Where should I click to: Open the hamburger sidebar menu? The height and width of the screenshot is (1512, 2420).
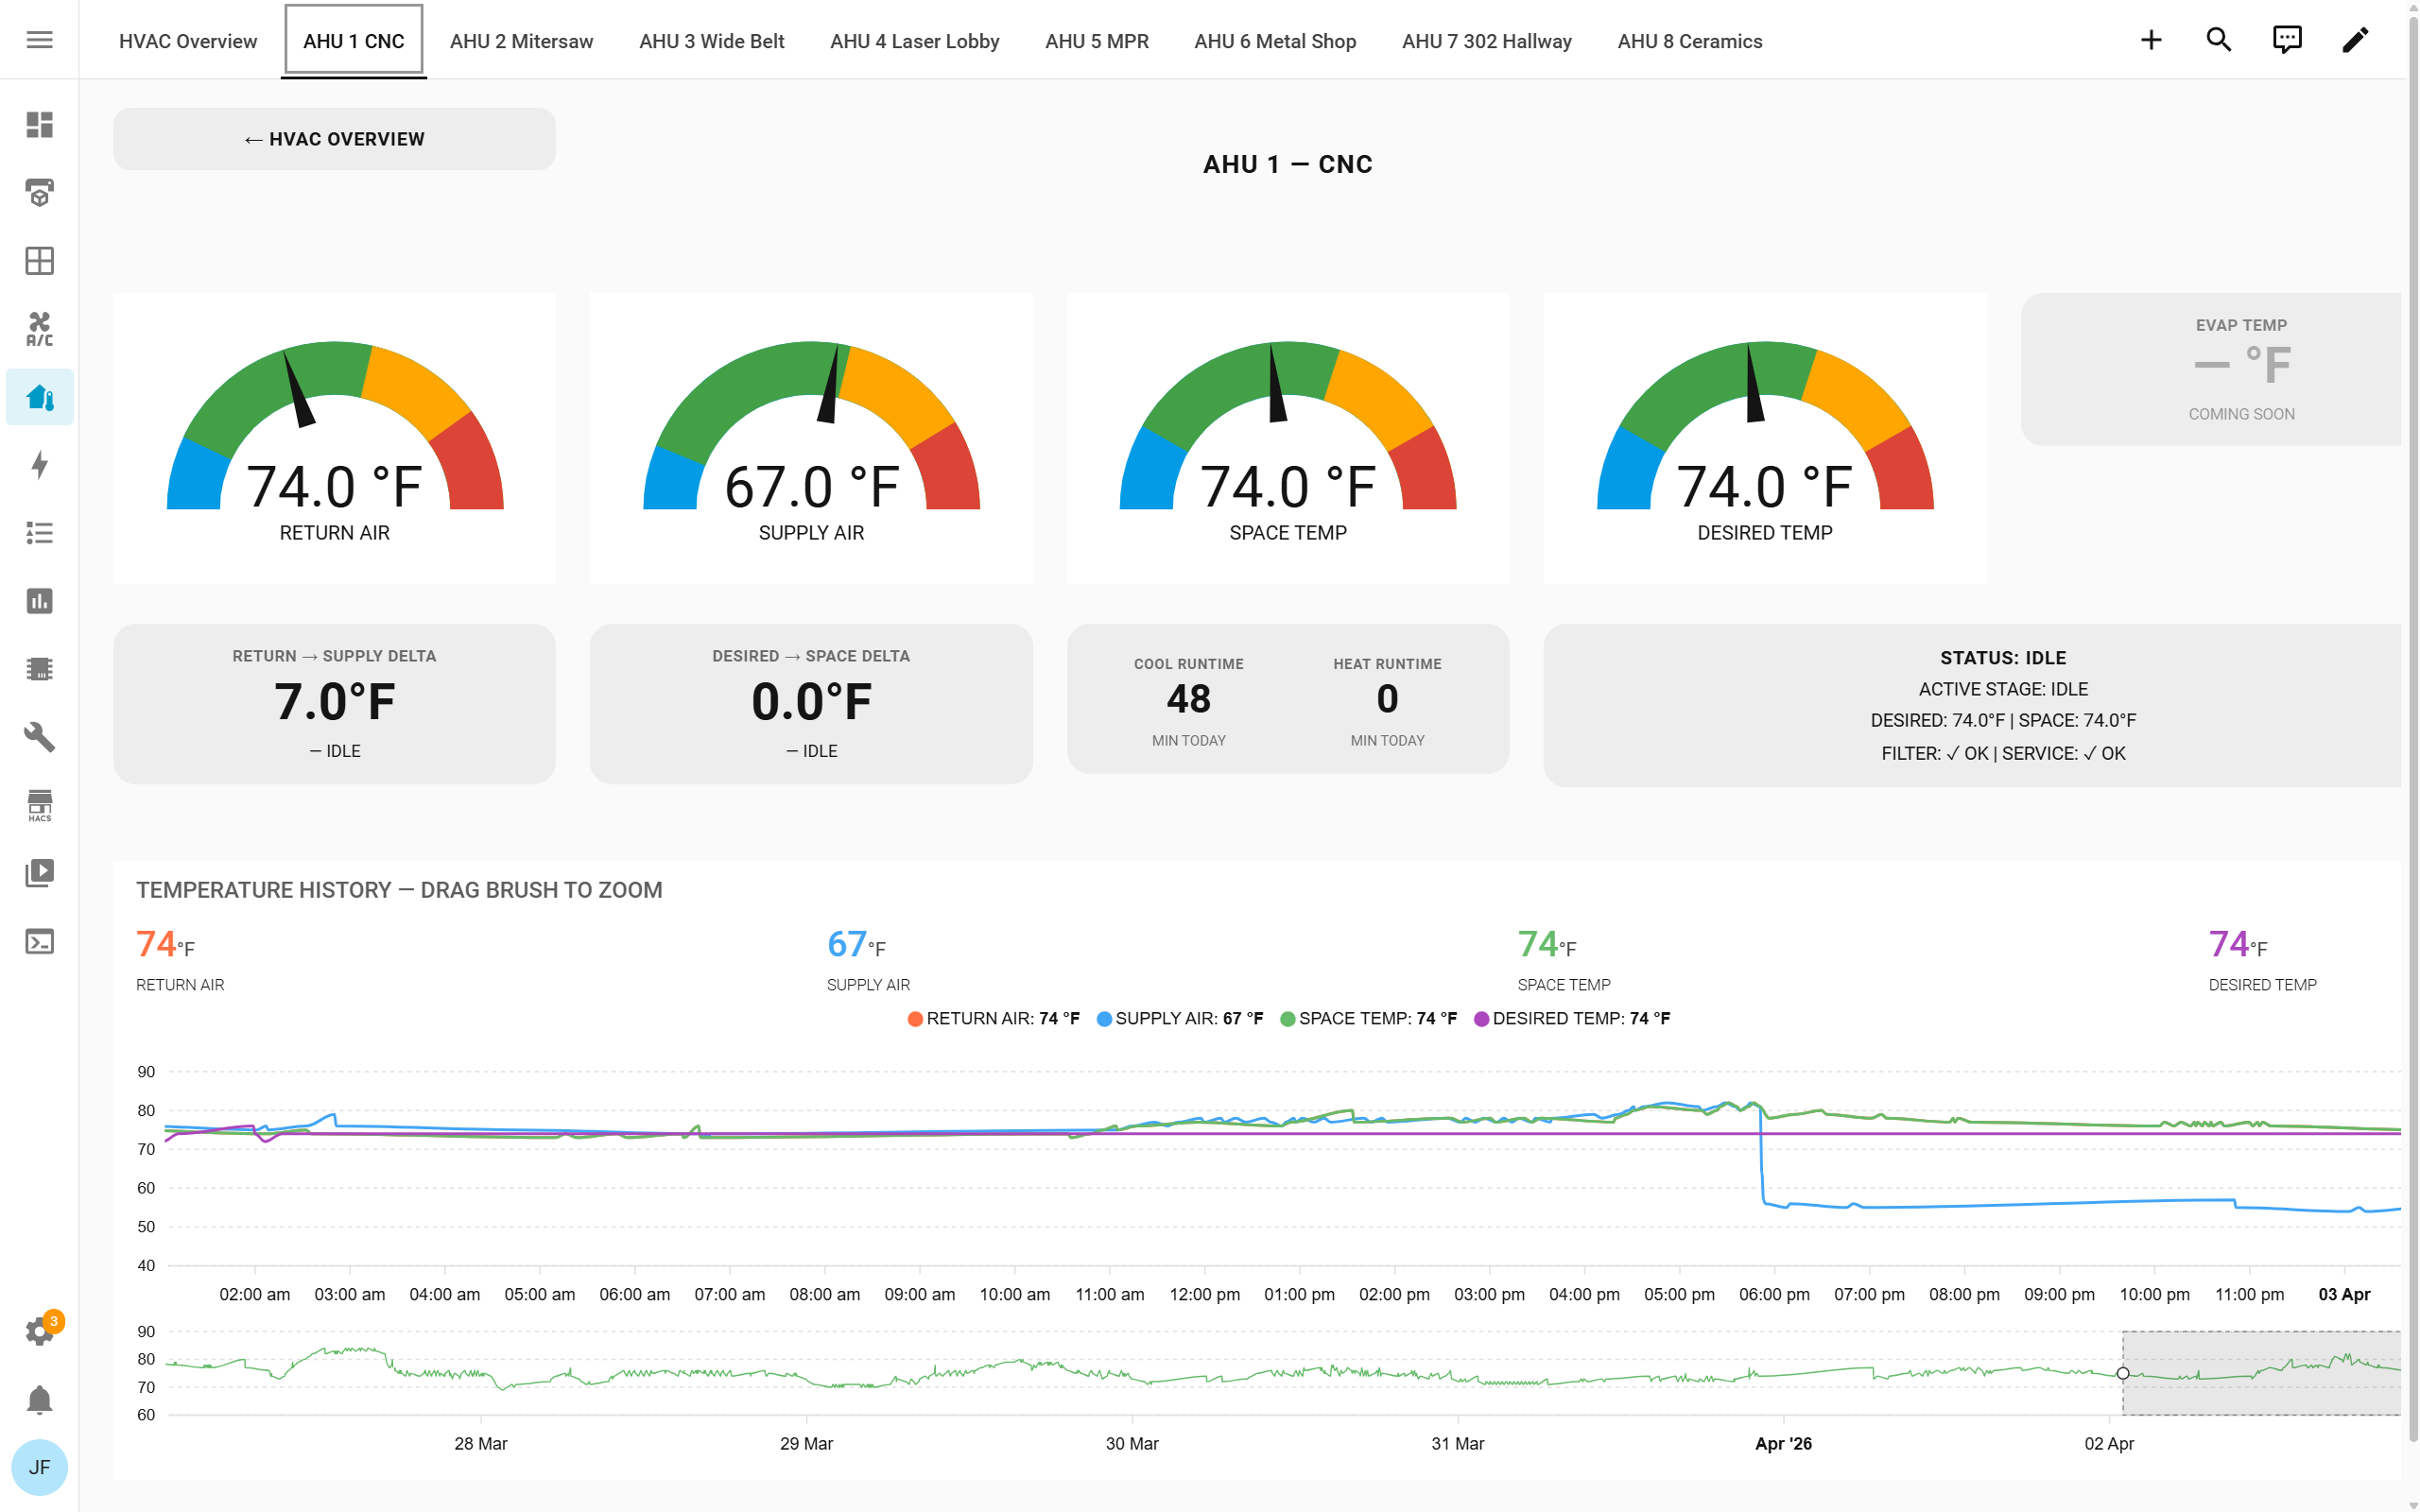pos(39,40)
